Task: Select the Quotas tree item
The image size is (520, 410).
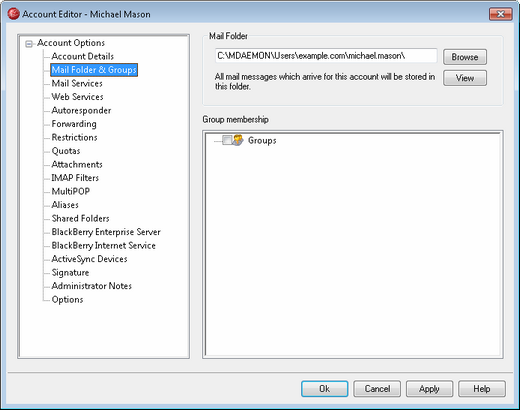Action: [66, 151]
